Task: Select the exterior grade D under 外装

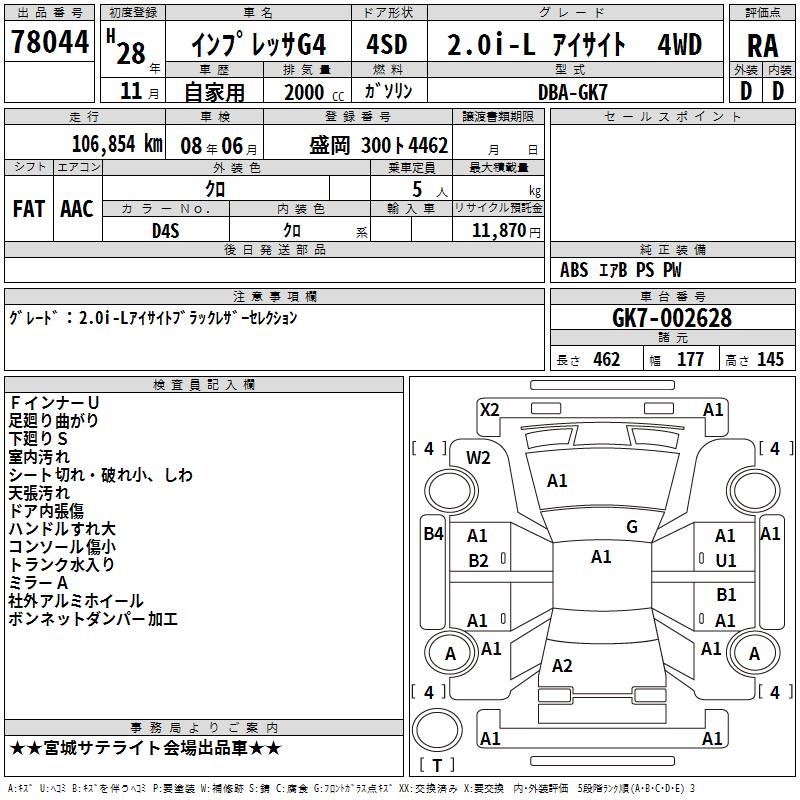Action: point(746,91)
